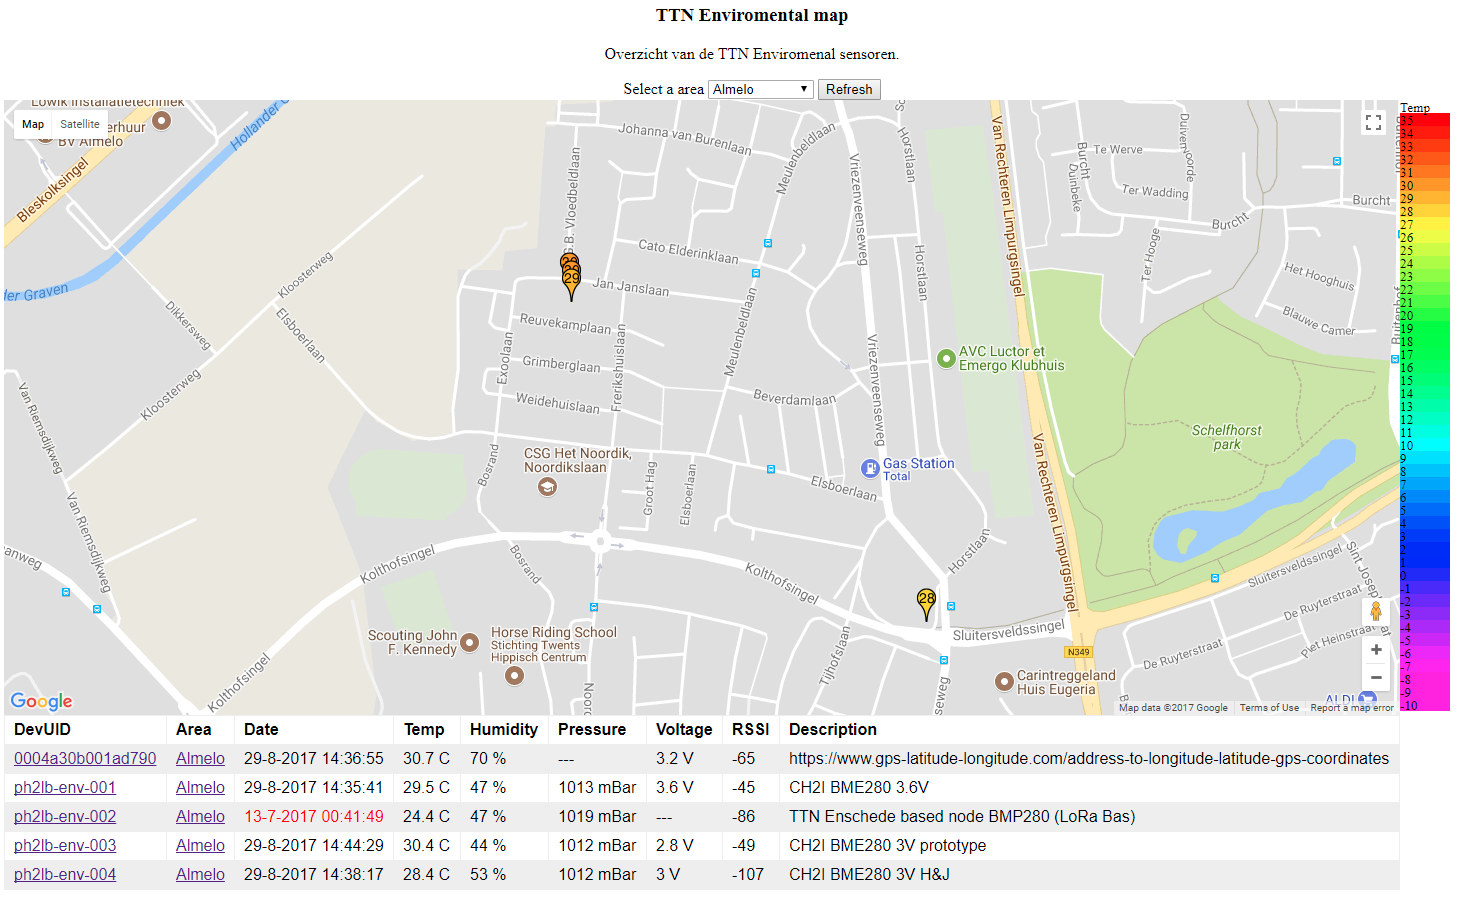Click the description CH2I BME280 3V prototype
Screen dimensions: 1460x899
click(x=887, y=845)
